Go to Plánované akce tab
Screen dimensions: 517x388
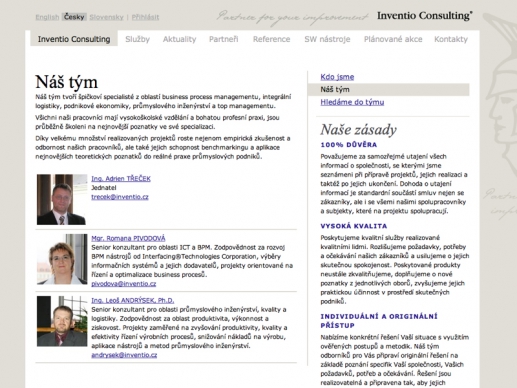click(x=393, y=39)
